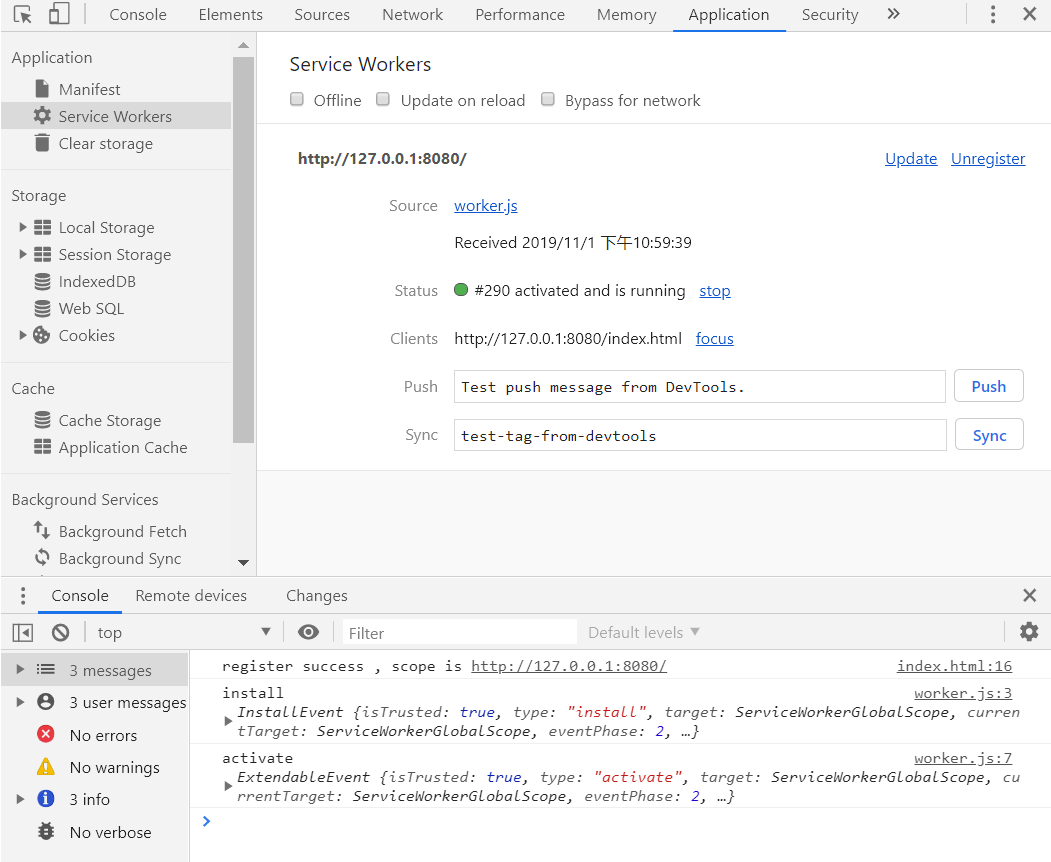Click the Update link
Screen dimensions: 1051x862
(x=911, y=159)
